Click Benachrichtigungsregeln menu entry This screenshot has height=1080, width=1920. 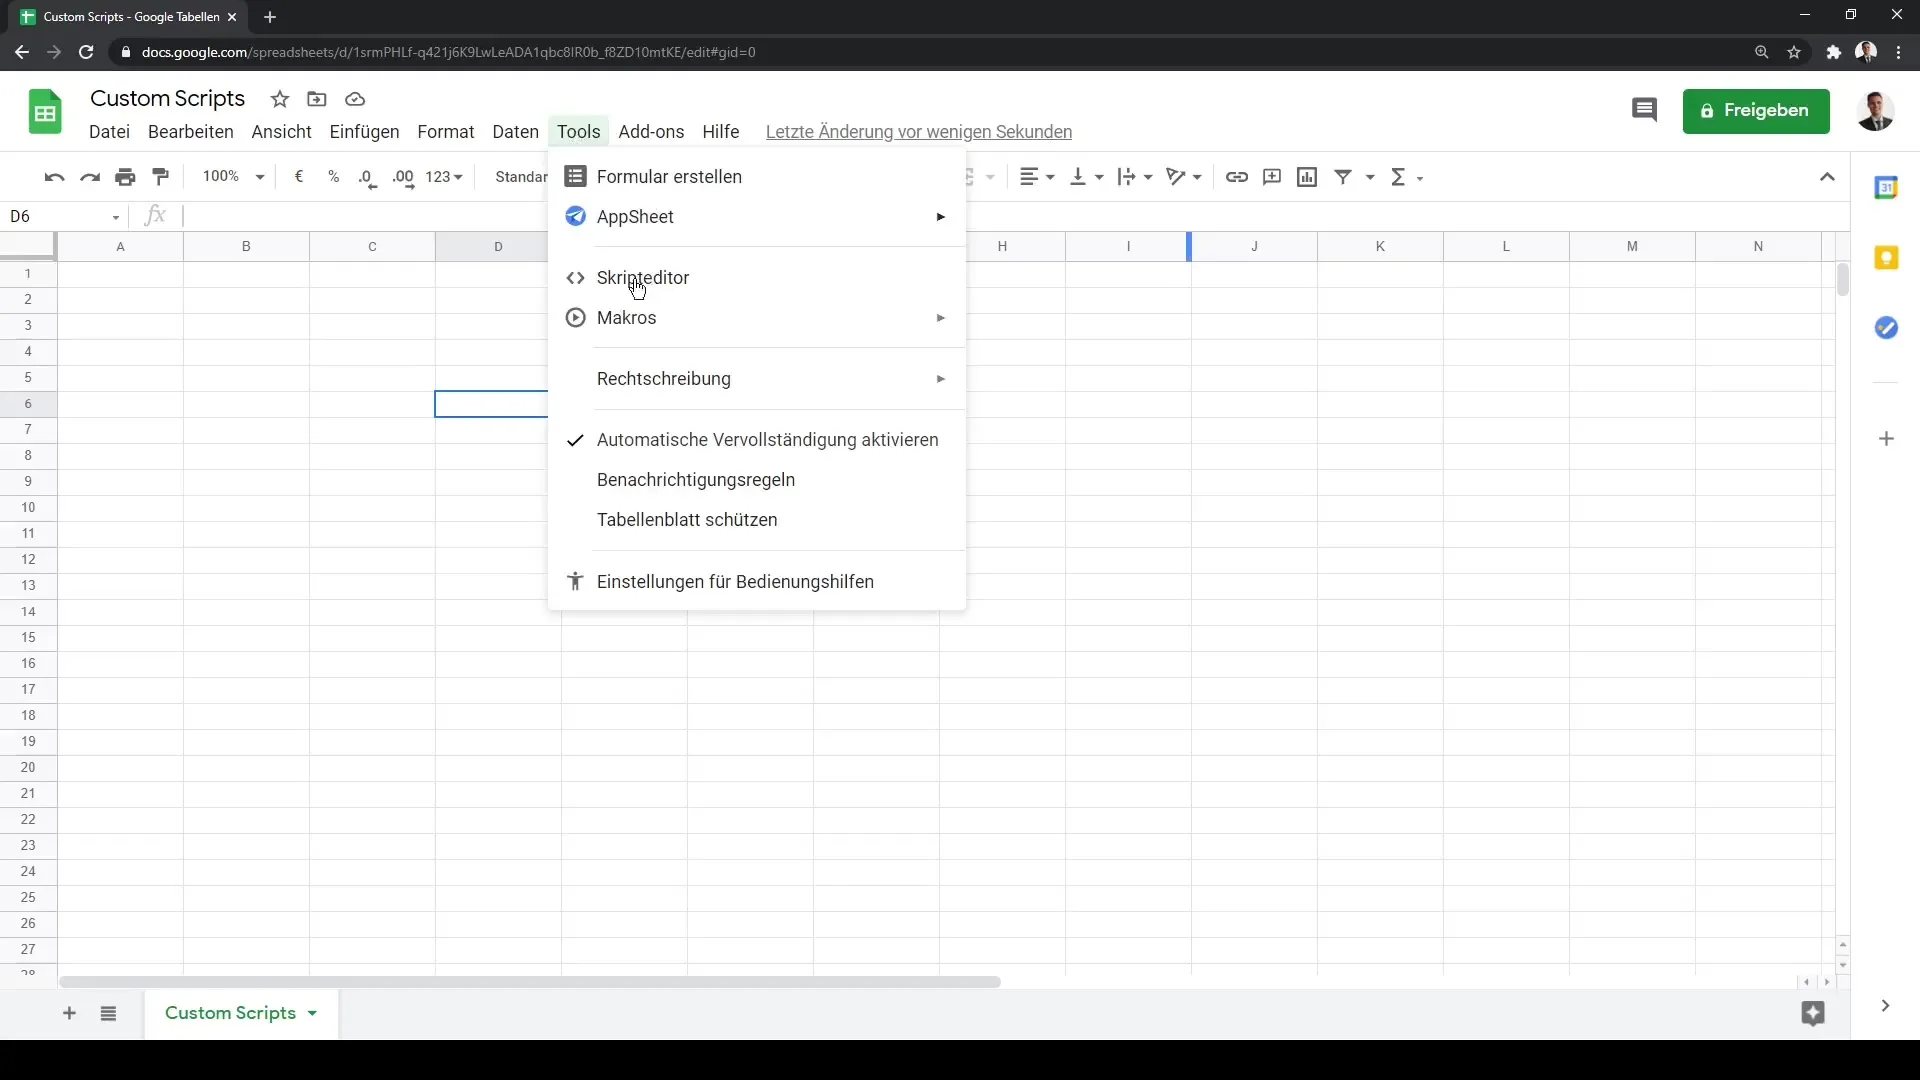point(696,480)
